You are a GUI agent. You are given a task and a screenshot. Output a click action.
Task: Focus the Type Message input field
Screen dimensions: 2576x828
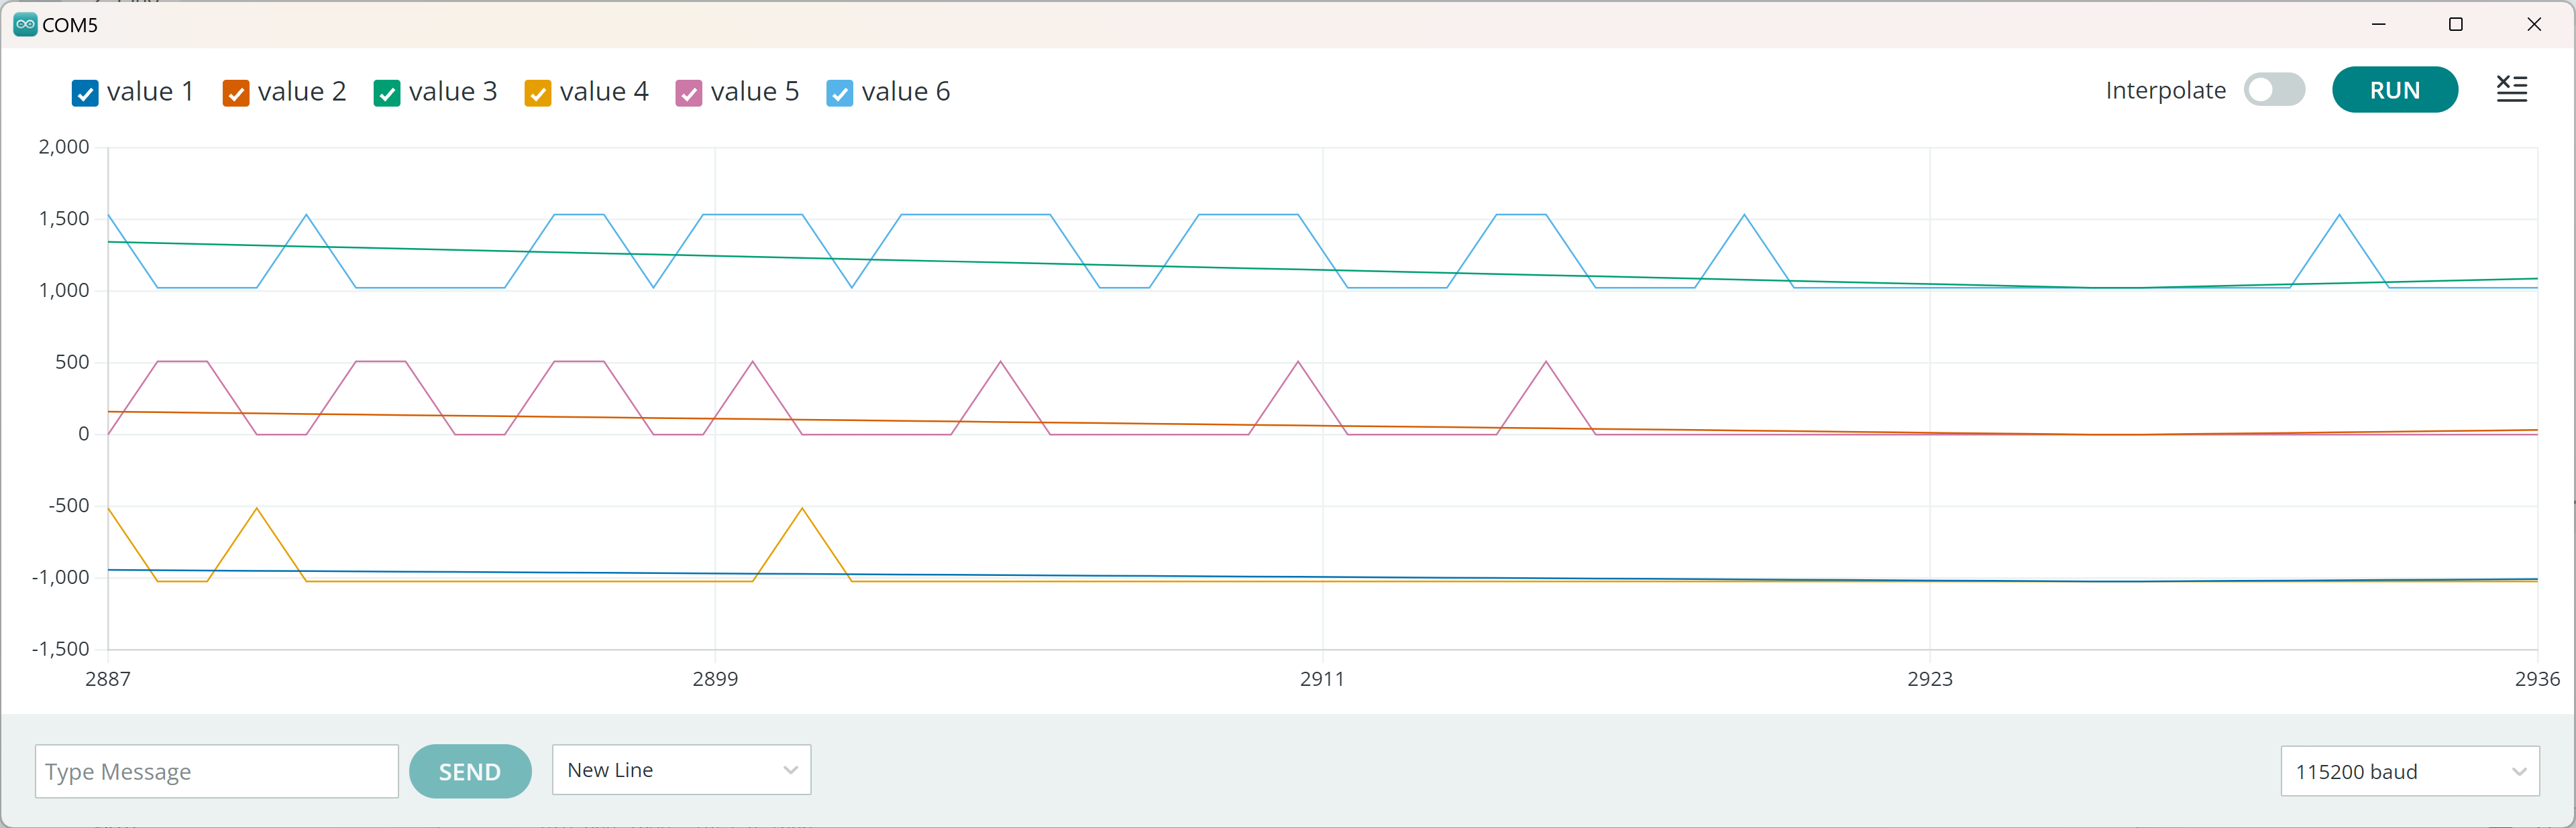click(217, 771)
